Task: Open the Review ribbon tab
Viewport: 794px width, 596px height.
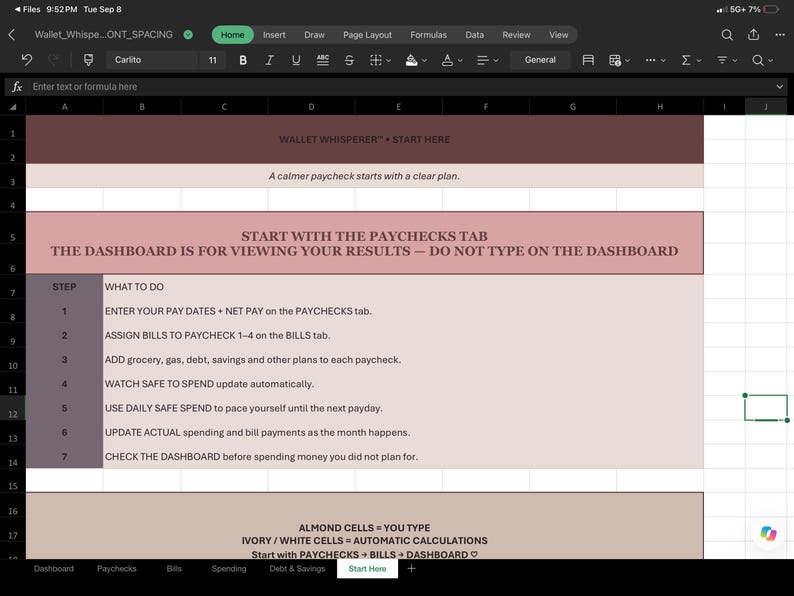Action: (516, 35)
